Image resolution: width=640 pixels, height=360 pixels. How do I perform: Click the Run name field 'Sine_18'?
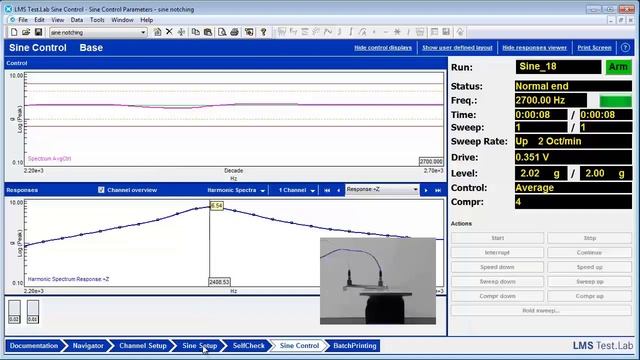coord(558,67)
